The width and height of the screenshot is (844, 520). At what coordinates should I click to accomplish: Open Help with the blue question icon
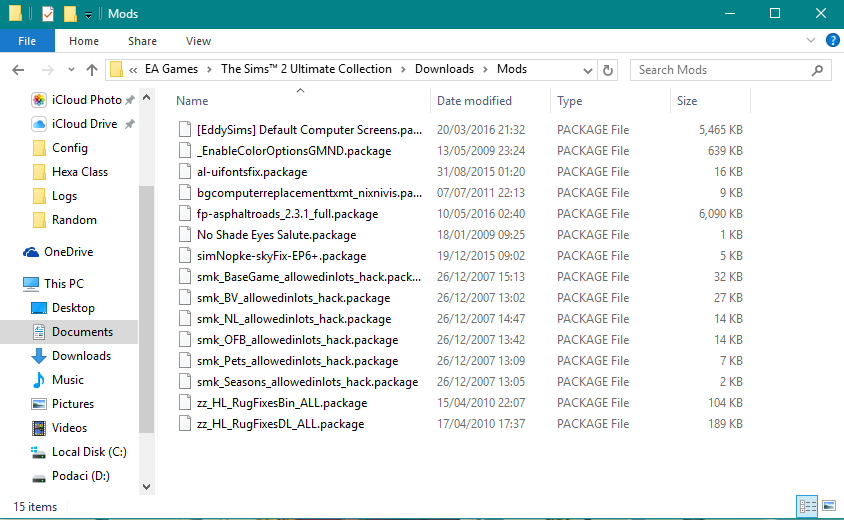pyautogui.click(x=831, y=41)
